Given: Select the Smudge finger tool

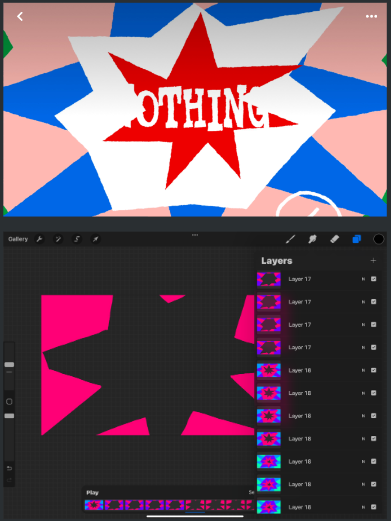Looking at the screenshot, I should [312, 239].
